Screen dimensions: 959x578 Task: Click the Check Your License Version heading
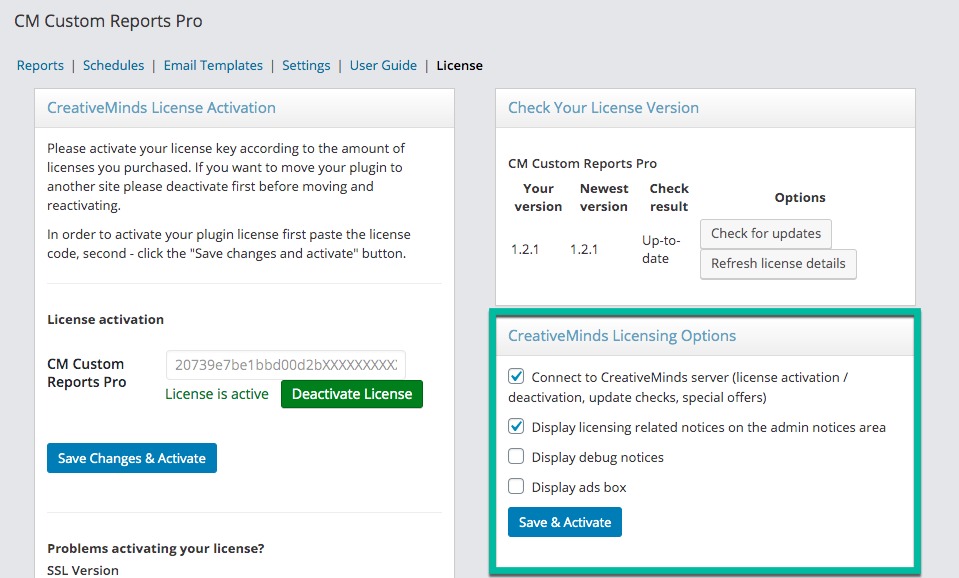[x=603, y=108]
